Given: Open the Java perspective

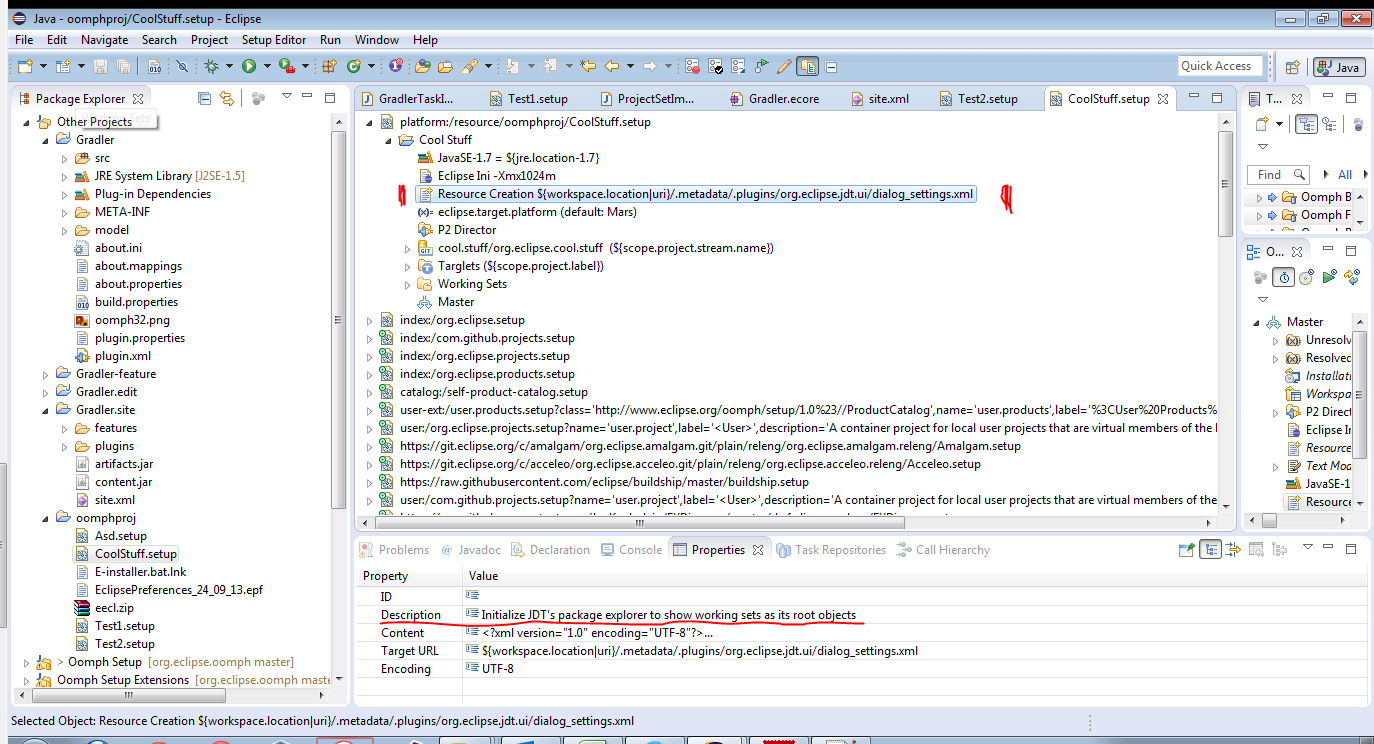Looking at the screenshot, I should 1339,67.
